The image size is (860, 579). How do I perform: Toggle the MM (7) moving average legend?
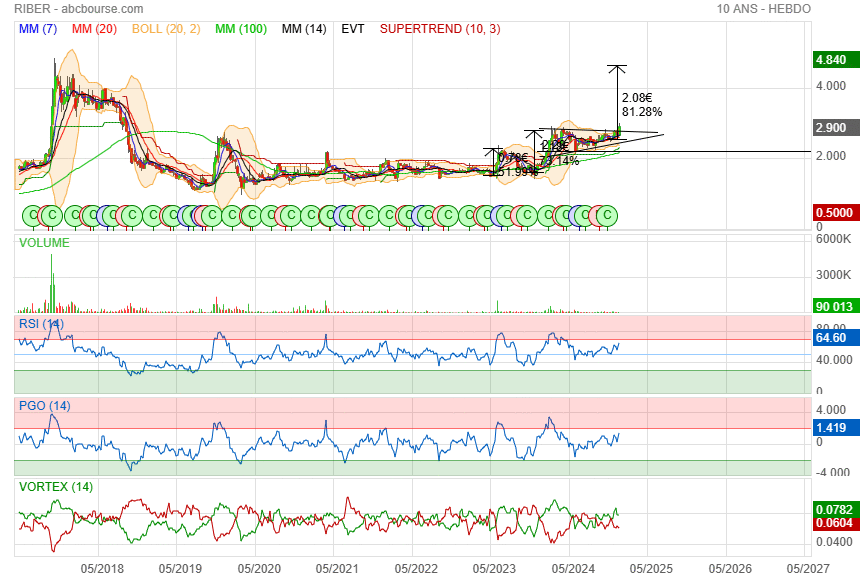40,29
